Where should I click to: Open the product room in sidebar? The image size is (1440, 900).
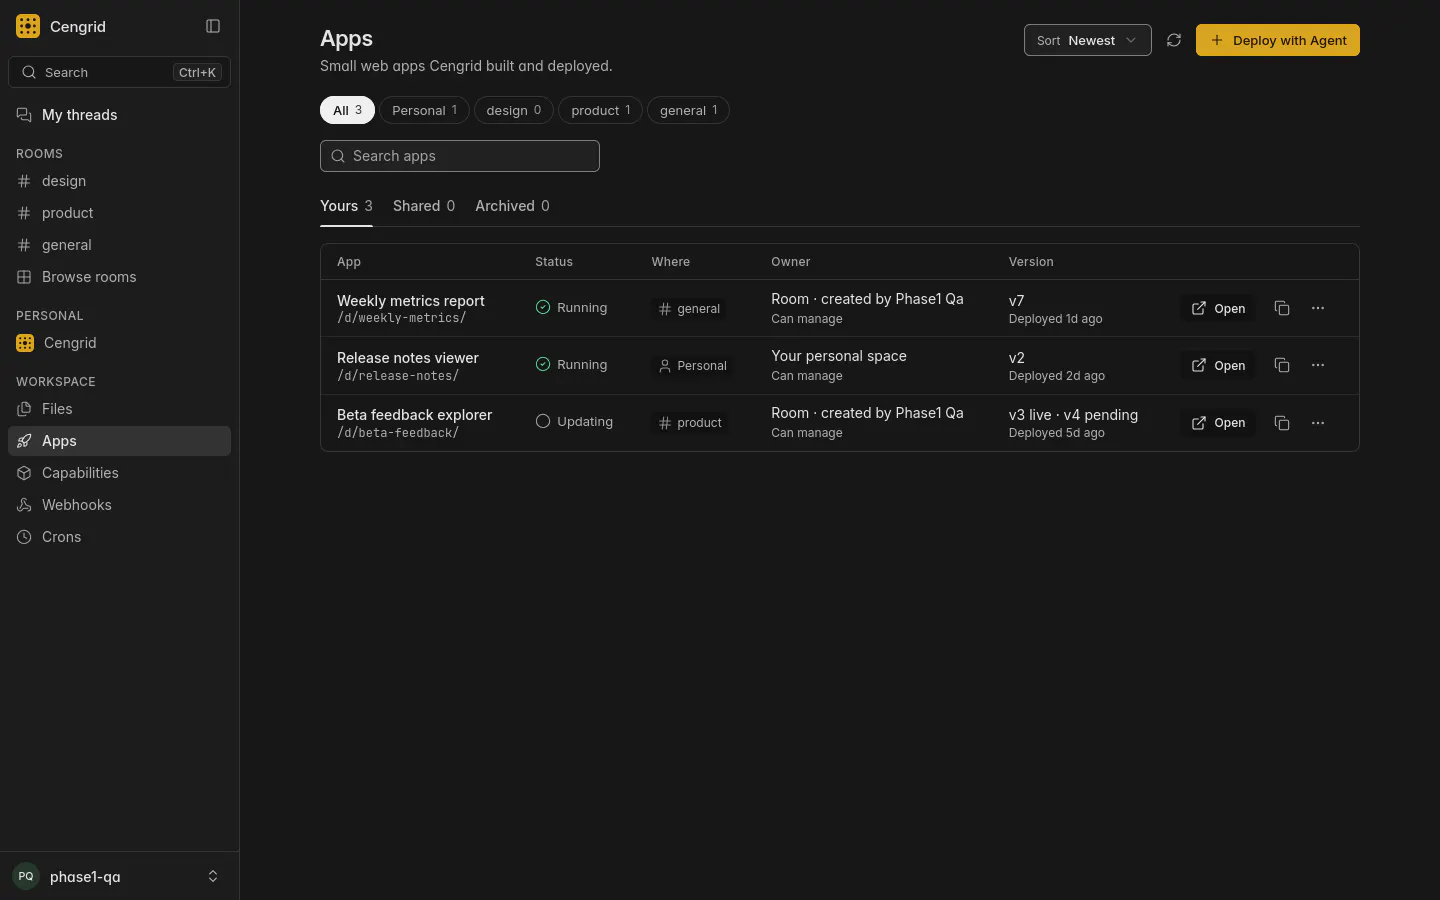click(x=120, y=213)
